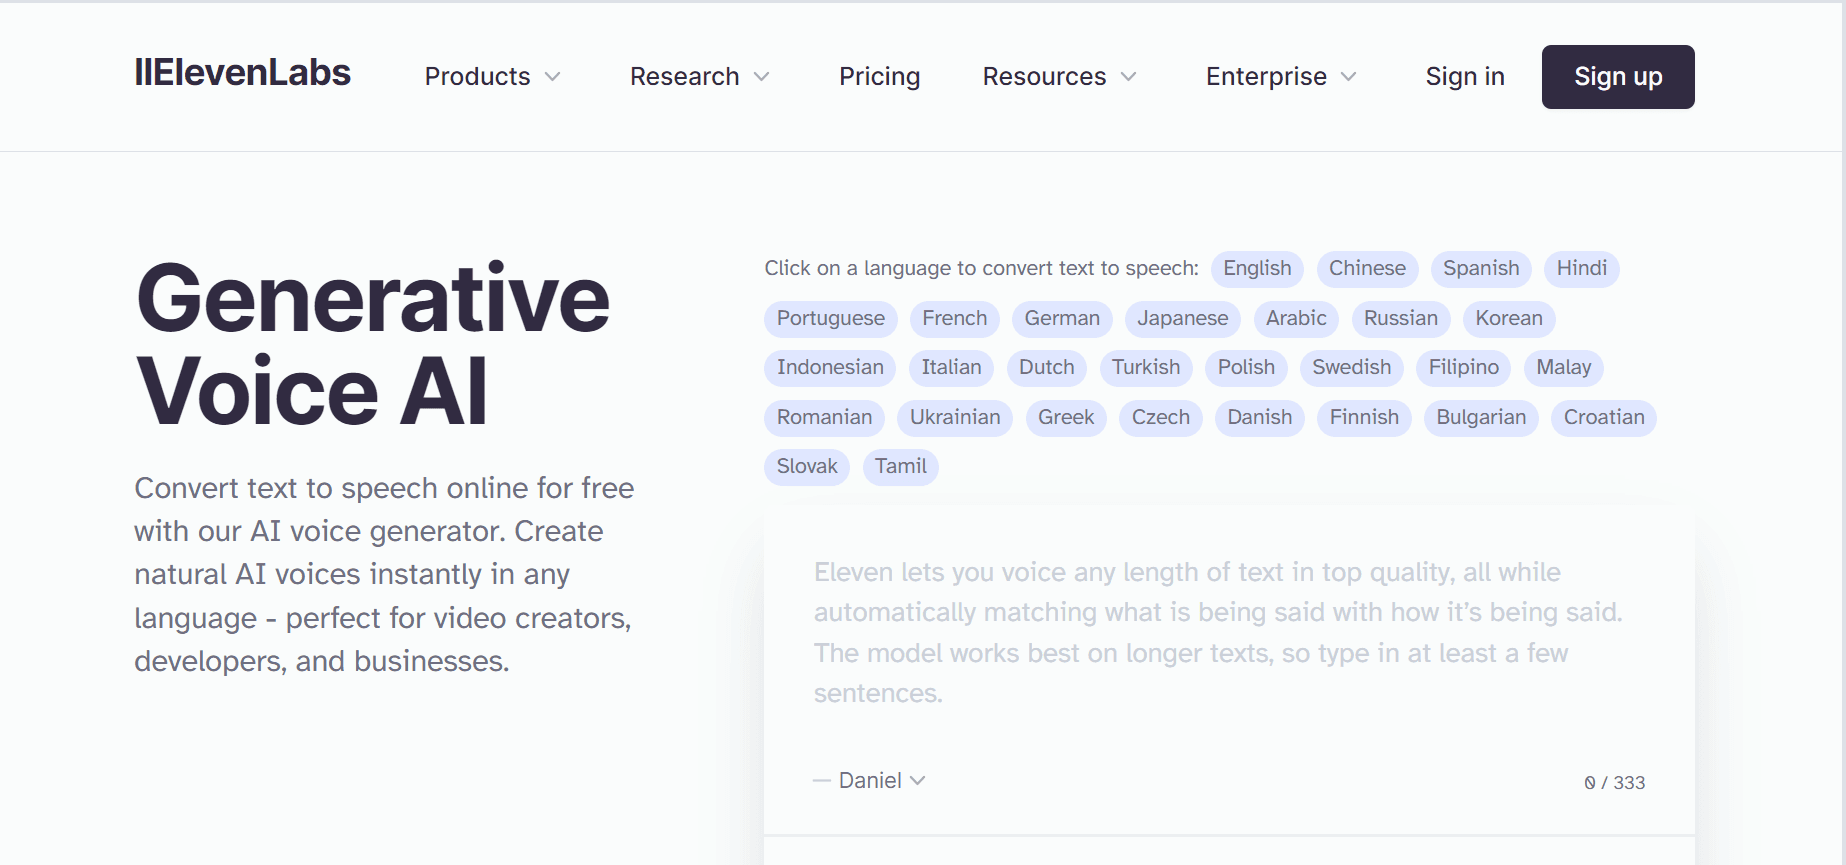Choose the Spanish language chip
This screenshot has width=1846, height=865.
(1481, 269)
